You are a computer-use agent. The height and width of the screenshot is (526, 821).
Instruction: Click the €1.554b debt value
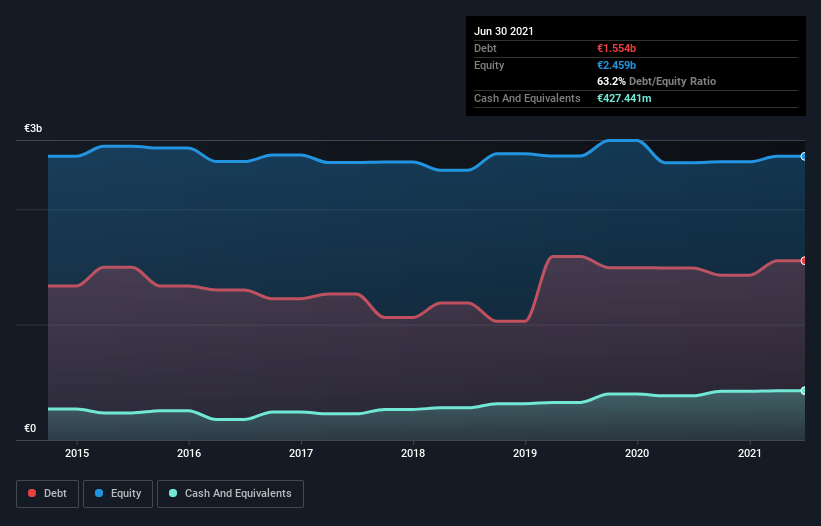click(616, 48)
